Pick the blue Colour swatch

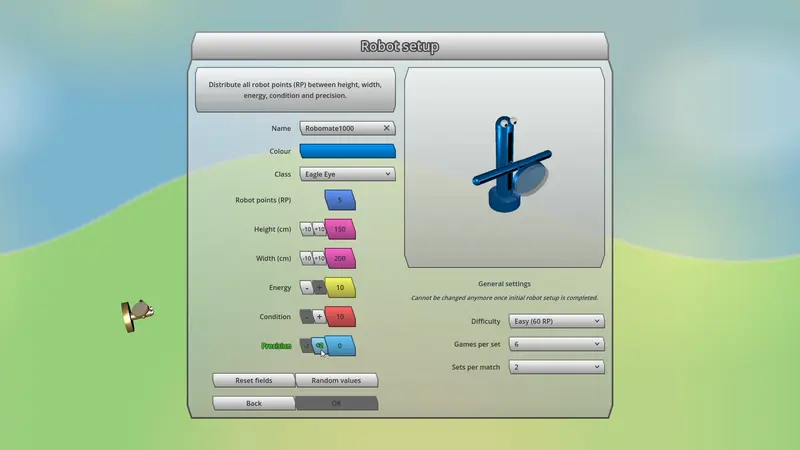click(x=347, y=151)
